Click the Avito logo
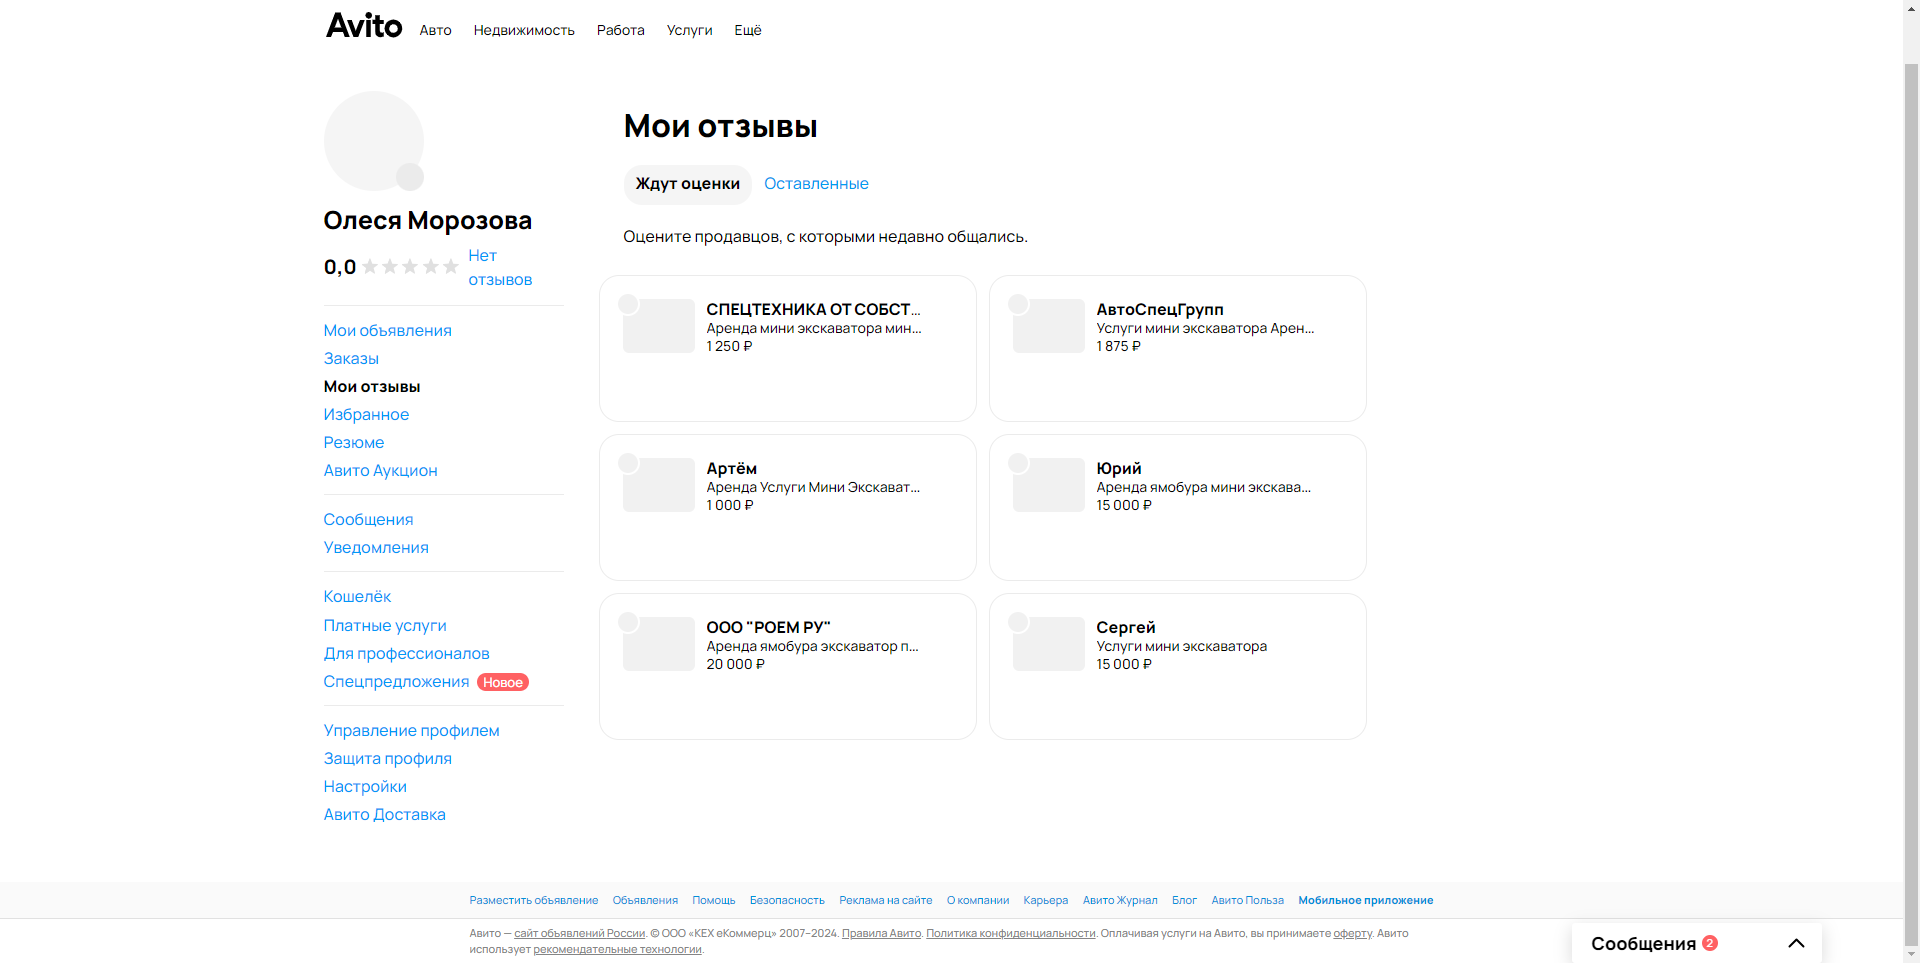 point(364,26)
